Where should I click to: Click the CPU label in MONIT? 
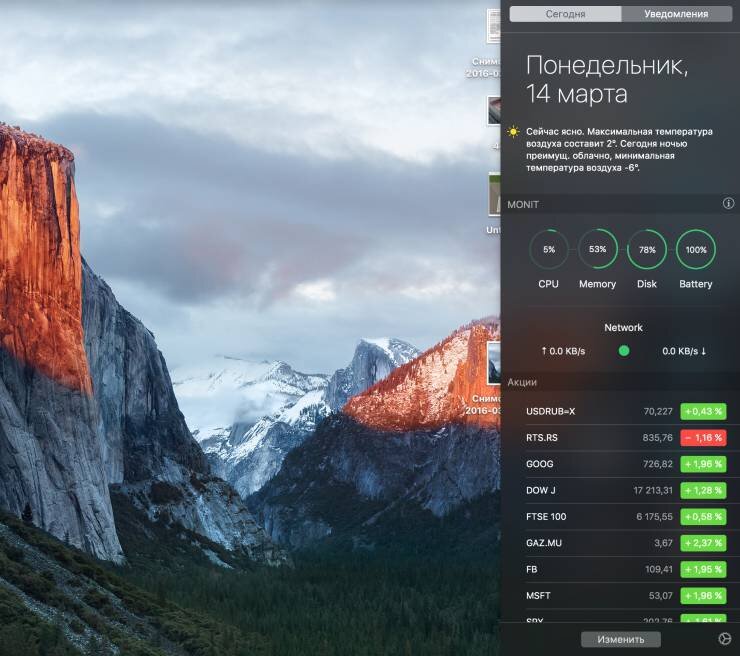[548, 284]
